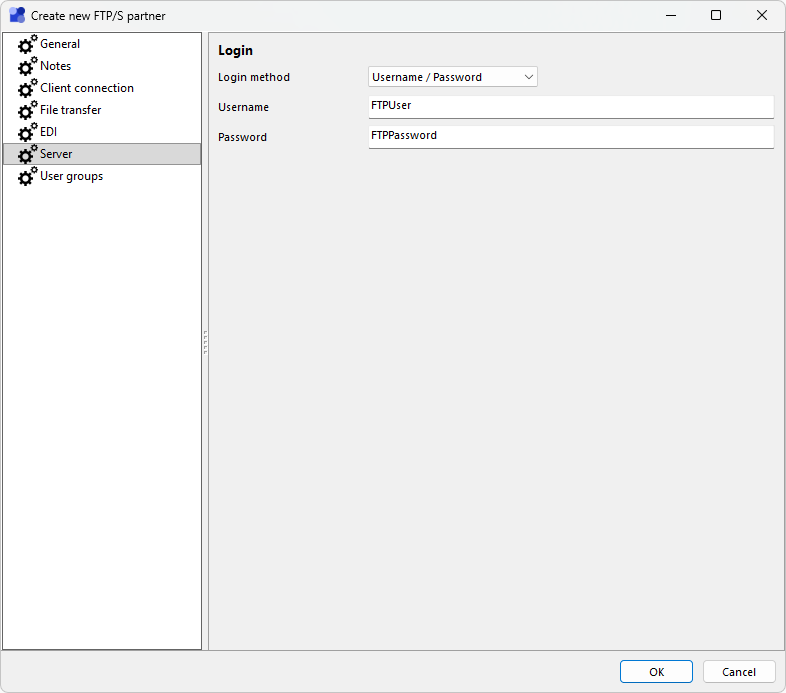Click the gear icon beside General
Image resolution: width=786 pixels, height=693 pixels.
(x=27, y=45)
